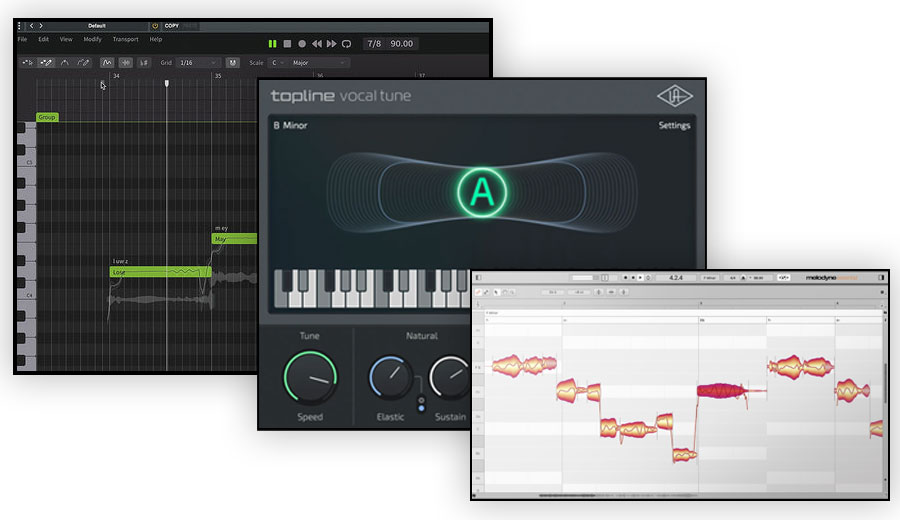Screen dimensions: 900x520
Task: Select the arrow pointer tool in Melodyne toolbox
Action: click(496, 292)
